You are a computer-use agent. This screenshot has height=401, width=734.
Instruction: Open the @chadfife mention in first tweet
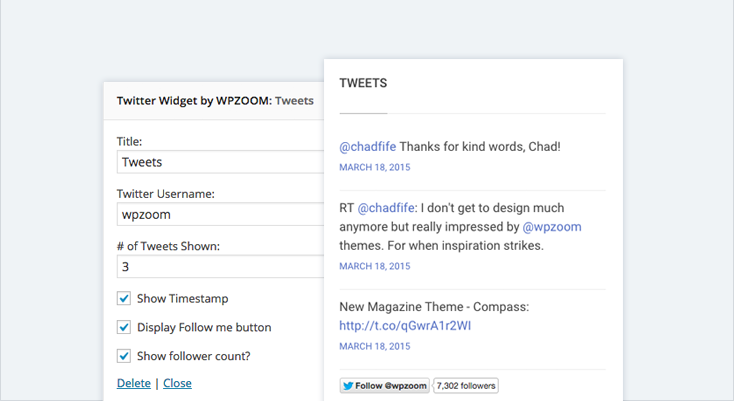[x=367, y=147]
